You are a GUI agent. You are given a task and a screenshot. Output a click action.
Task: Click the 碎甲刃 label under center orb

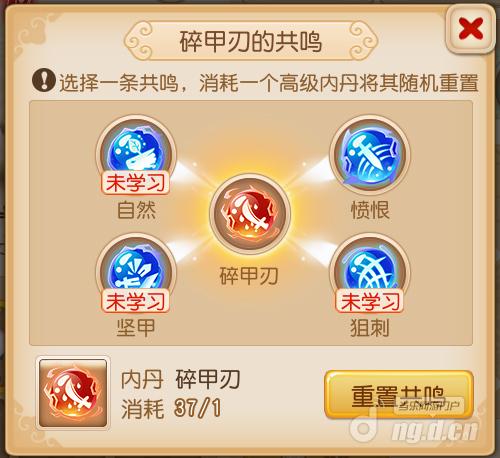pos(249,276)
